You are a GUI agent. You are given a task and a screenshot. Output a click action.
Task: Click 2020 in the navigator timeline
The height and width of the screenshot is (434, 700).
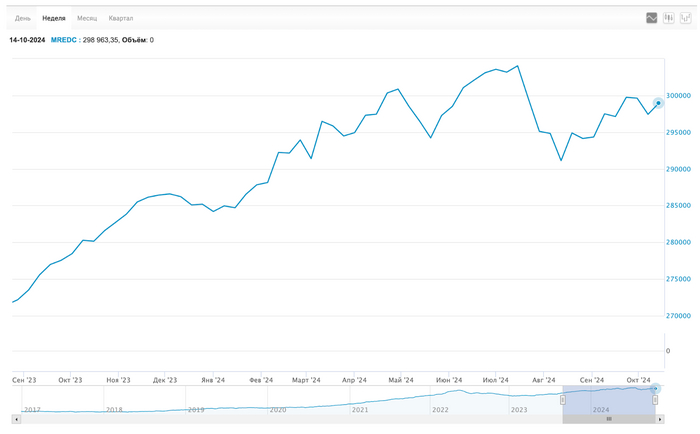pyautogui.click(x=277, y=410)
